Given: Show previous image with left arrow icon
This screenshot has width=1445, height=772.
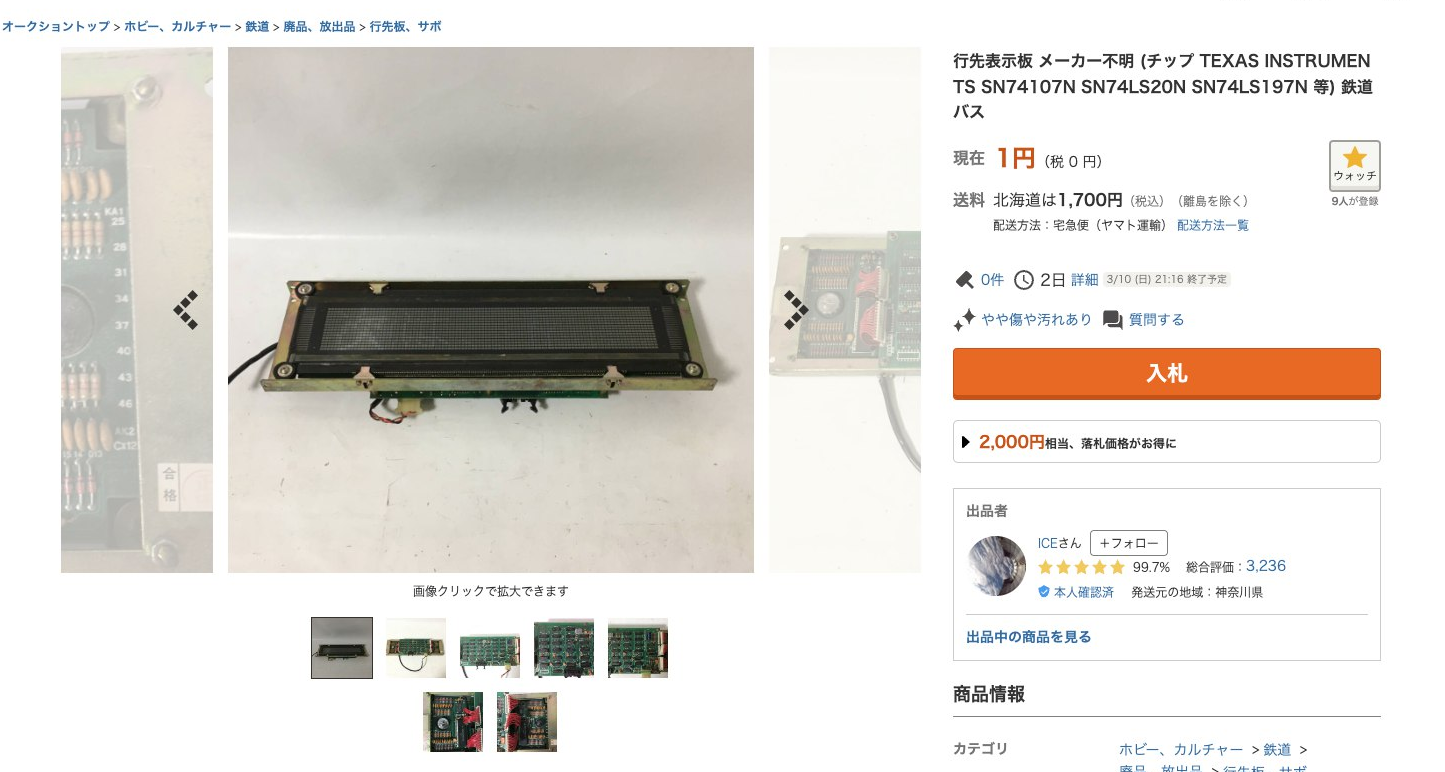Looking at the screenshot, I should coord(186,310).
